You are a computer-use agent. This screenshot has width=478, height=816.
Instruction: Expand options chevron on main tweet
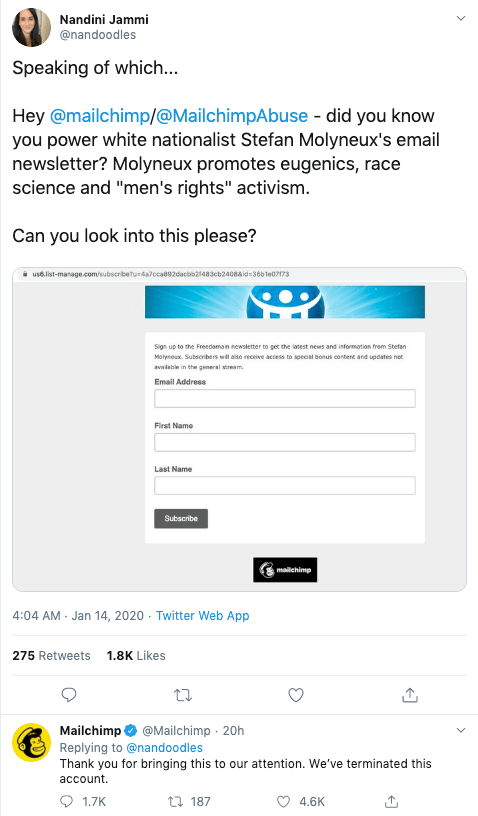461,19
